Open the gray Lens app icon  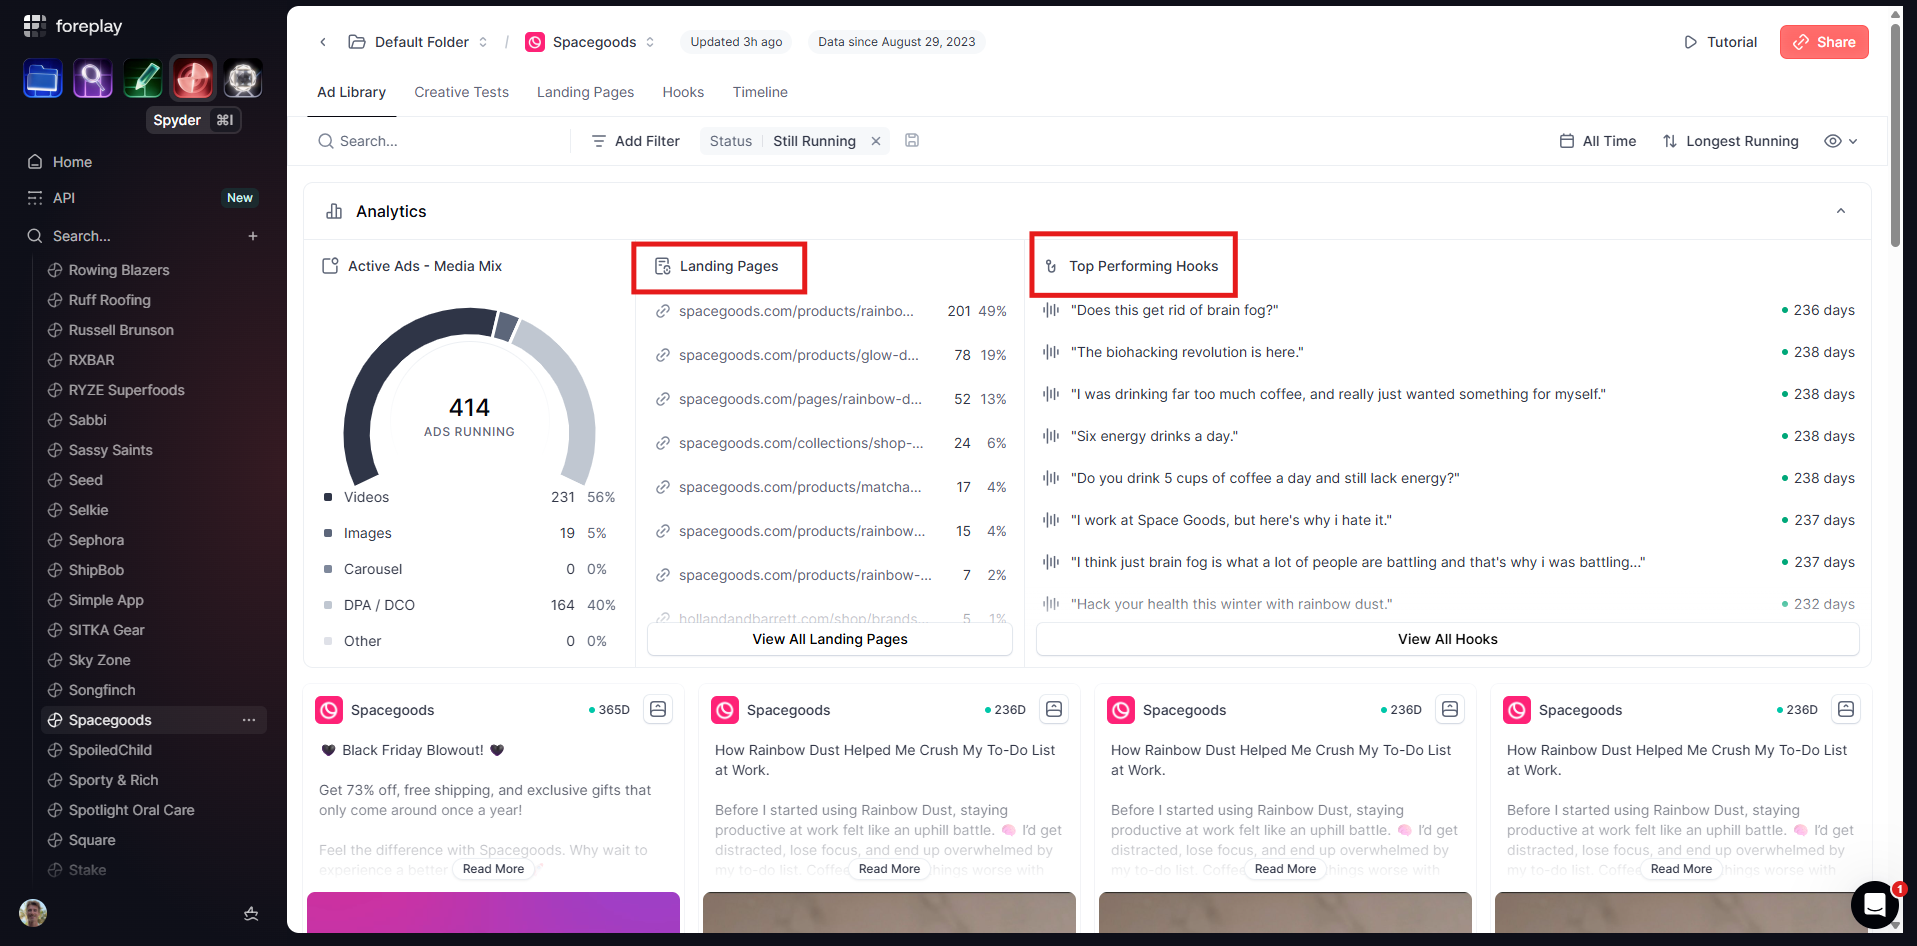(243, 79)
